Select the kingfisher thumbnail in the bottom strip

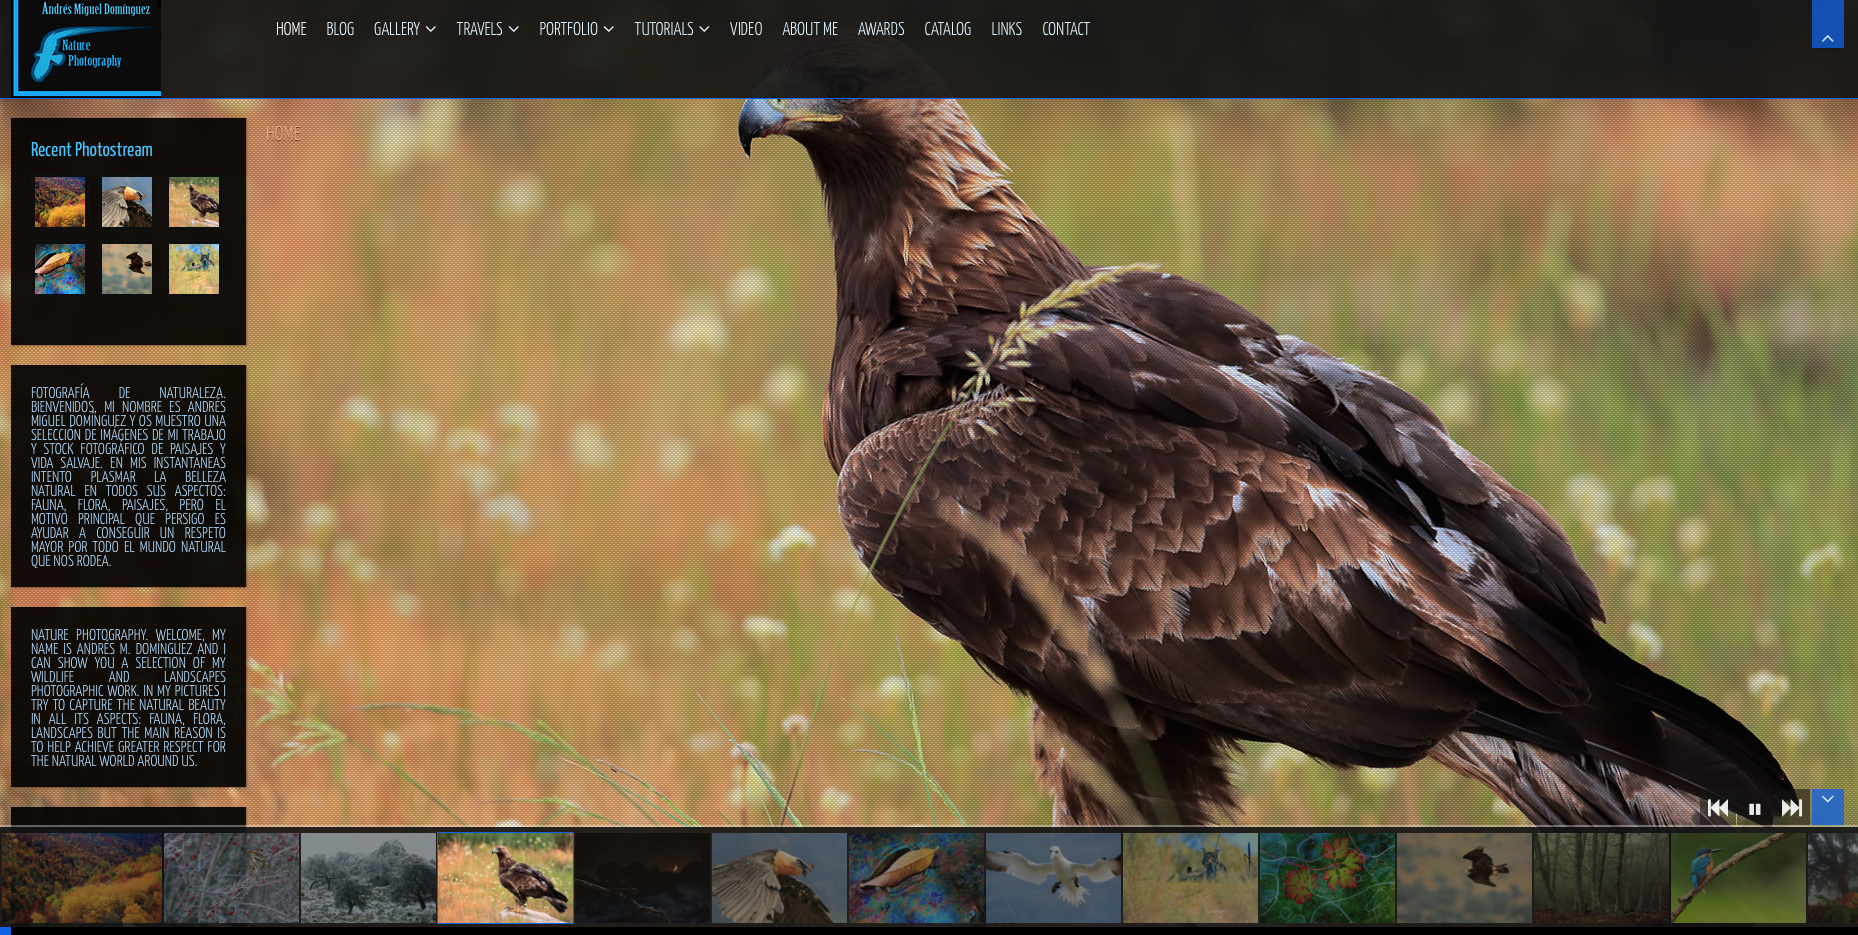click(1738, 877)
